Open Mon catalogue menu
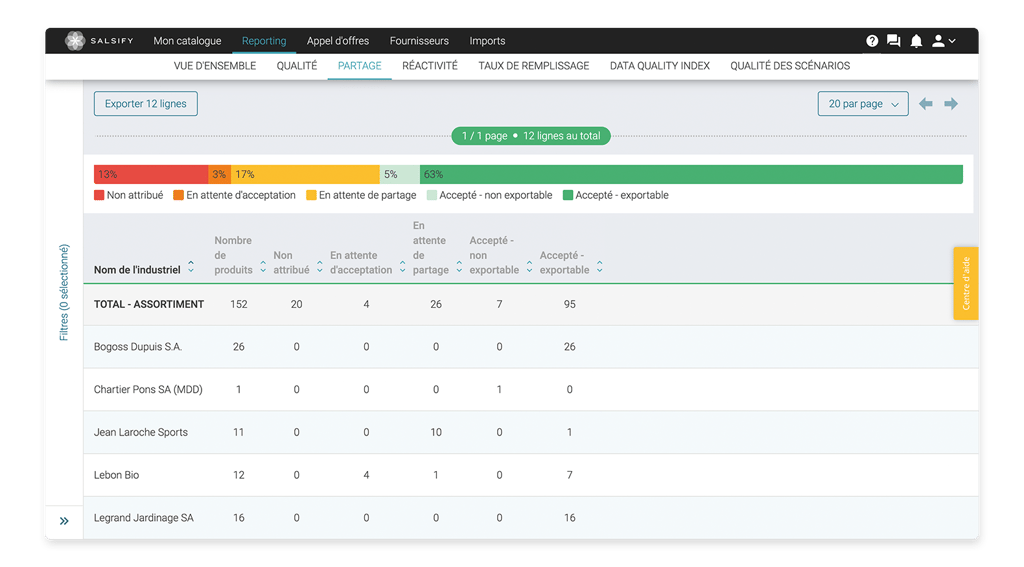Screen dimensions: 1024x567 tap(187, 40)
